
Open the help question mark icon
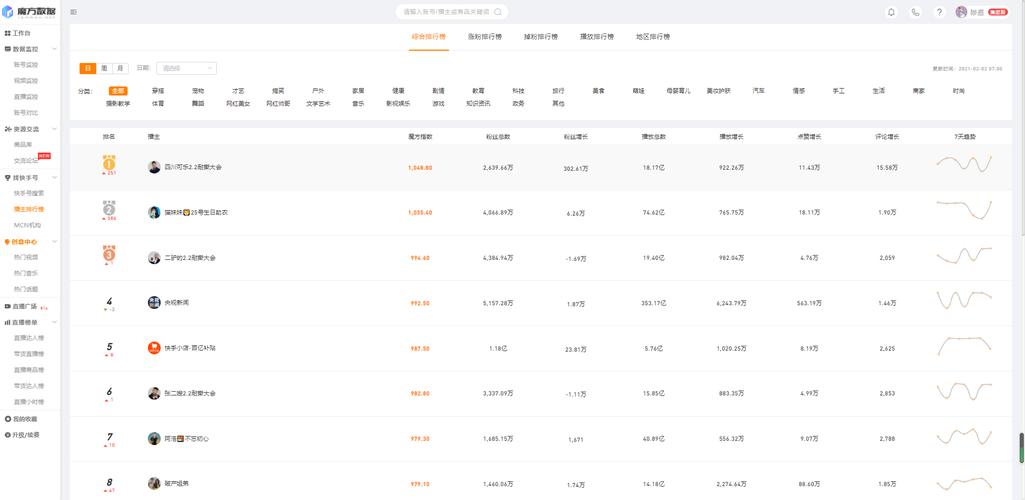pyautogui.click(x=939, y=12)
